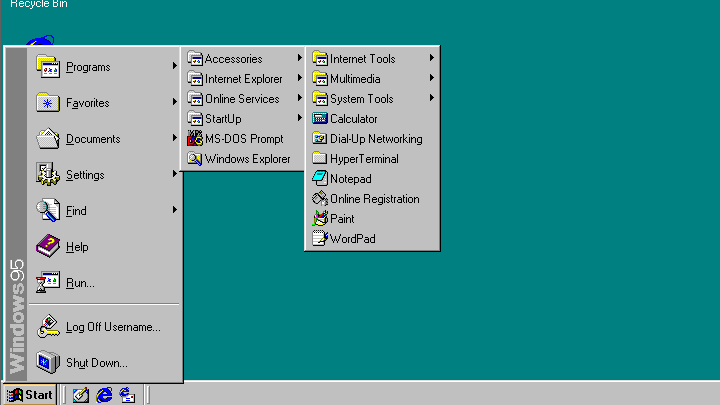Click the System Tools folder icon

[320, 99]
